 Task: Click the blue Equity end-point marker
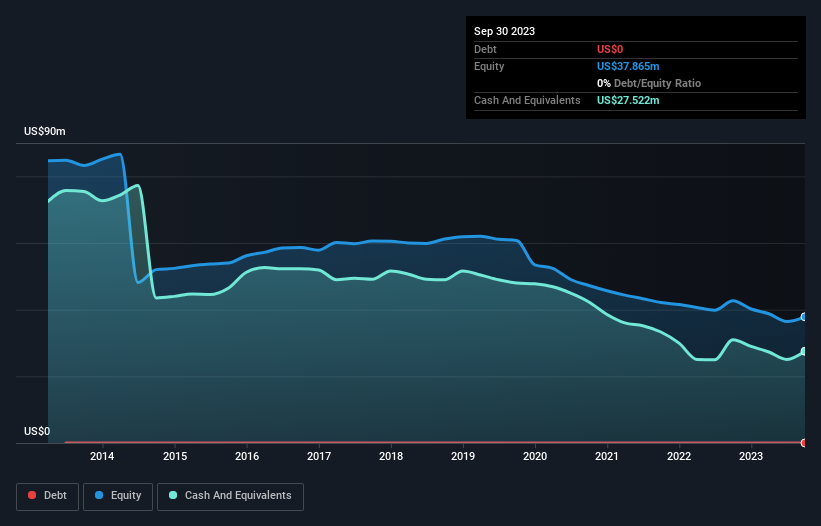[x=804, y=317]
